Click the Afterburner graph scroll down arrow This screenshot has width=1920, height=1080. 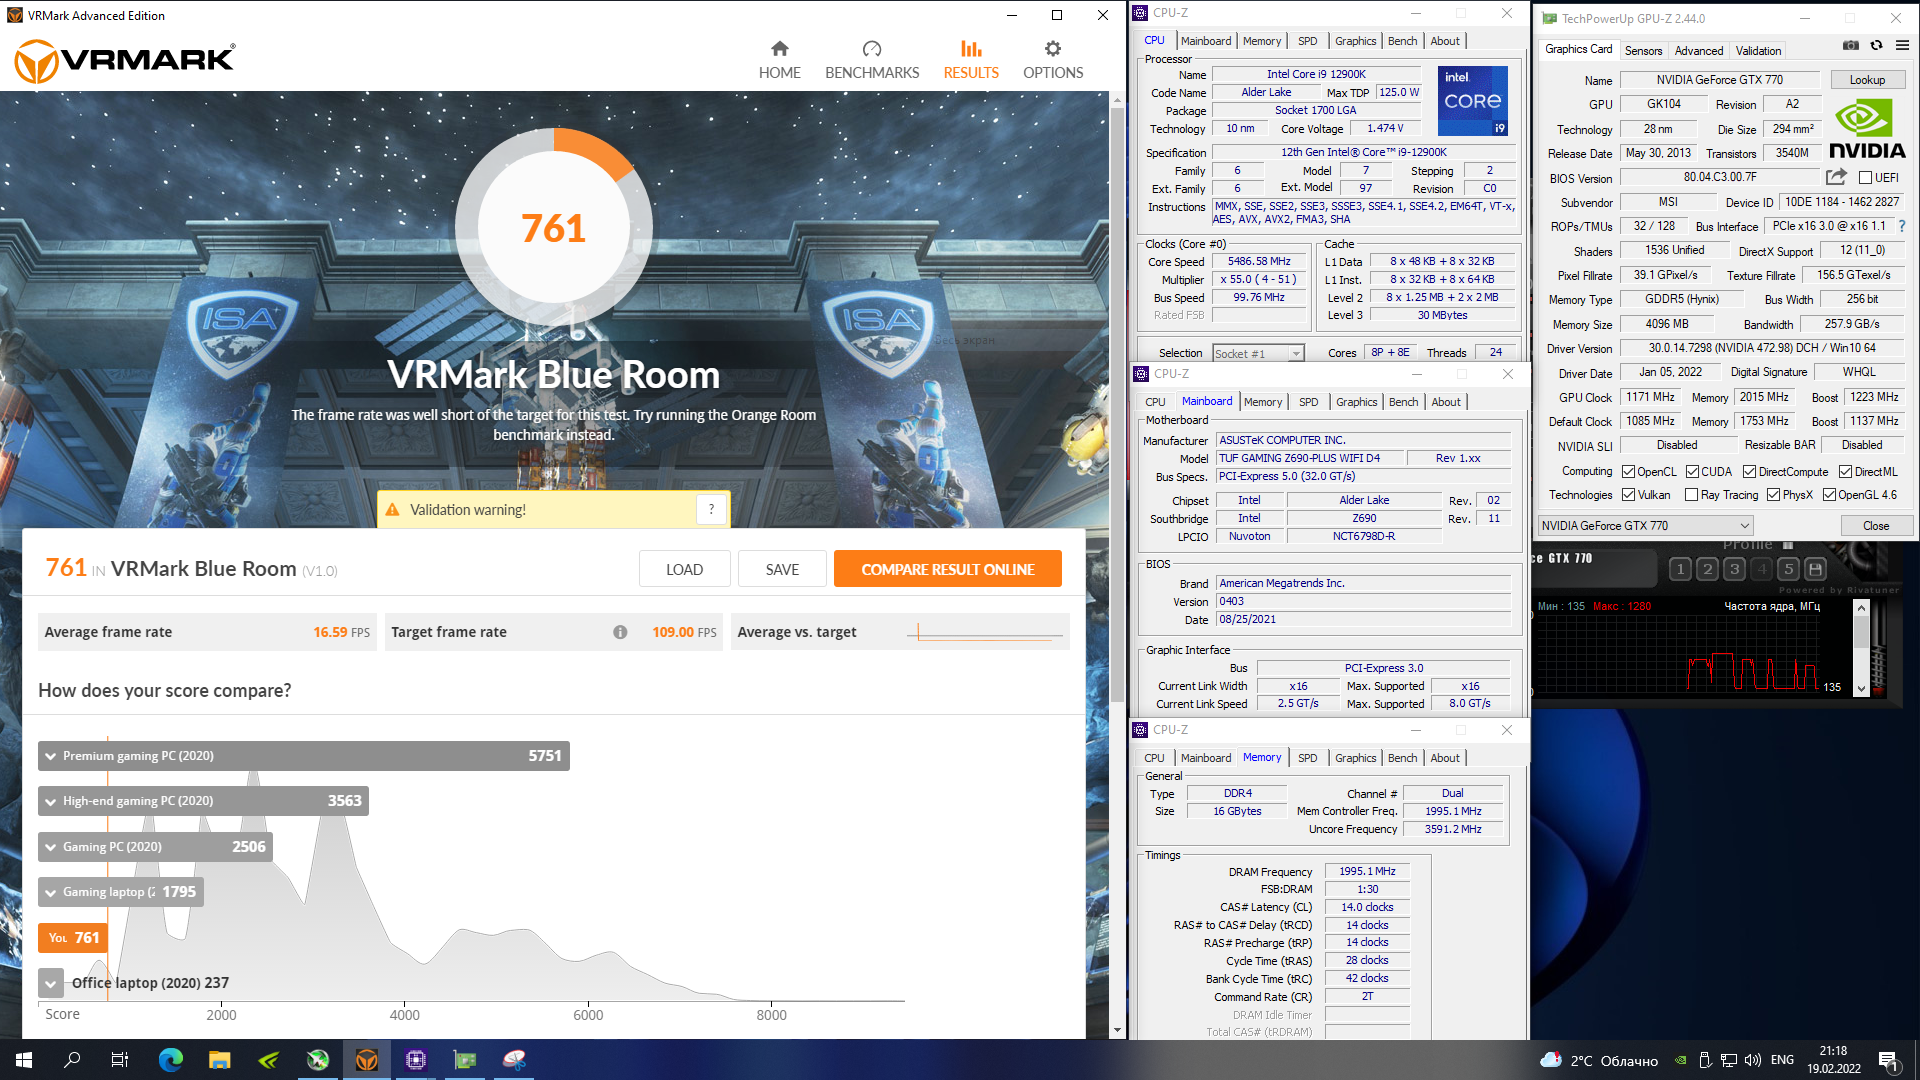point(1861,688)
